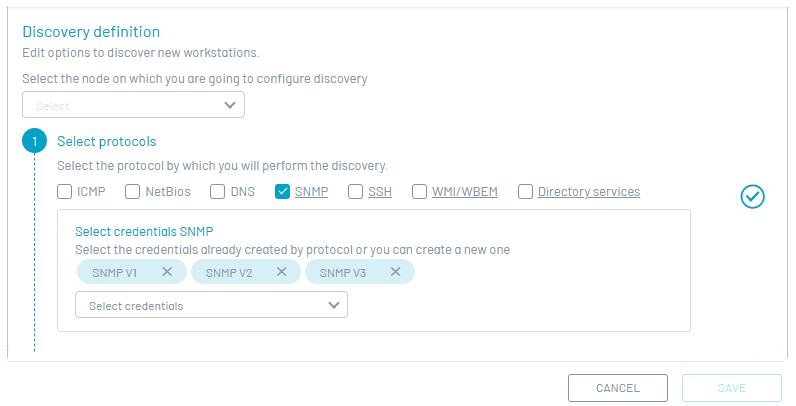
Task: Click the CANCEL button
Action: click(618, 388)
